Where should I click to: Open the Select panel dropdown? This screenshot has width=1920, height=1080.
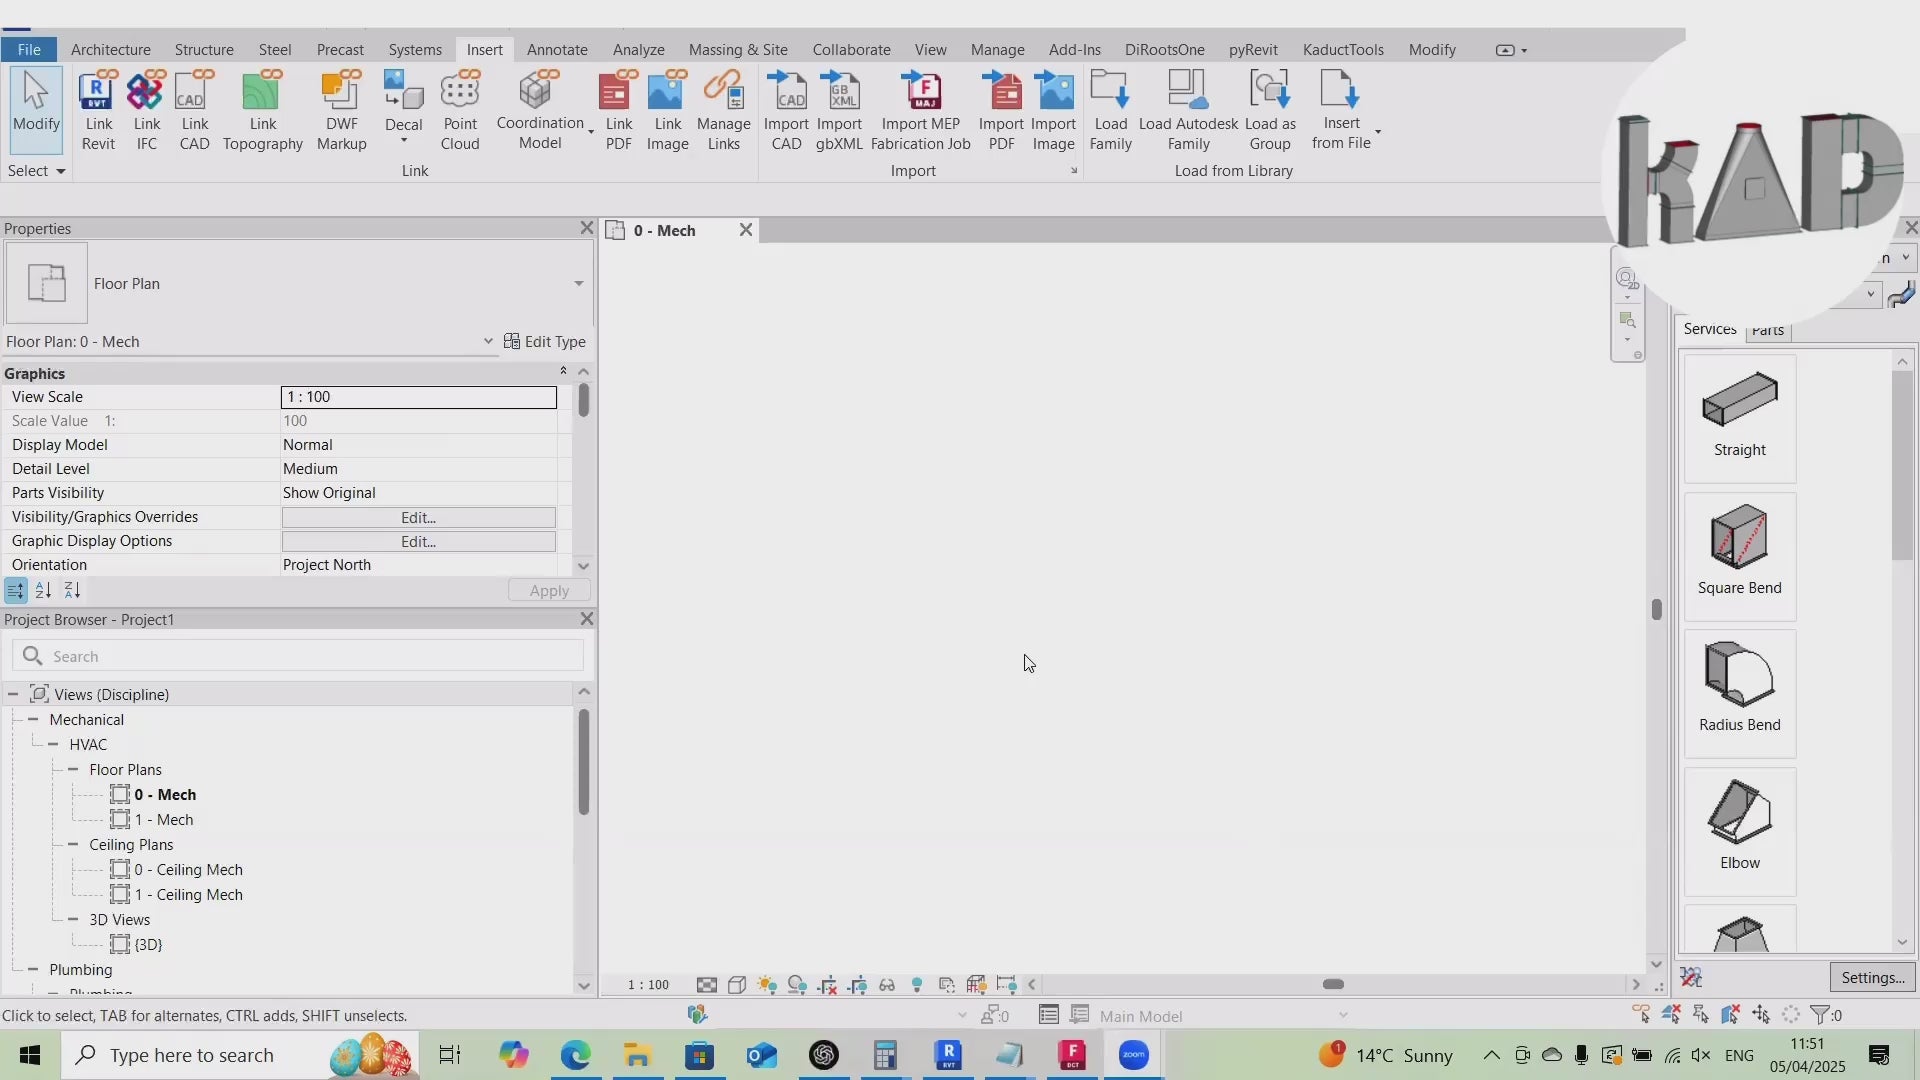point(36,171)
